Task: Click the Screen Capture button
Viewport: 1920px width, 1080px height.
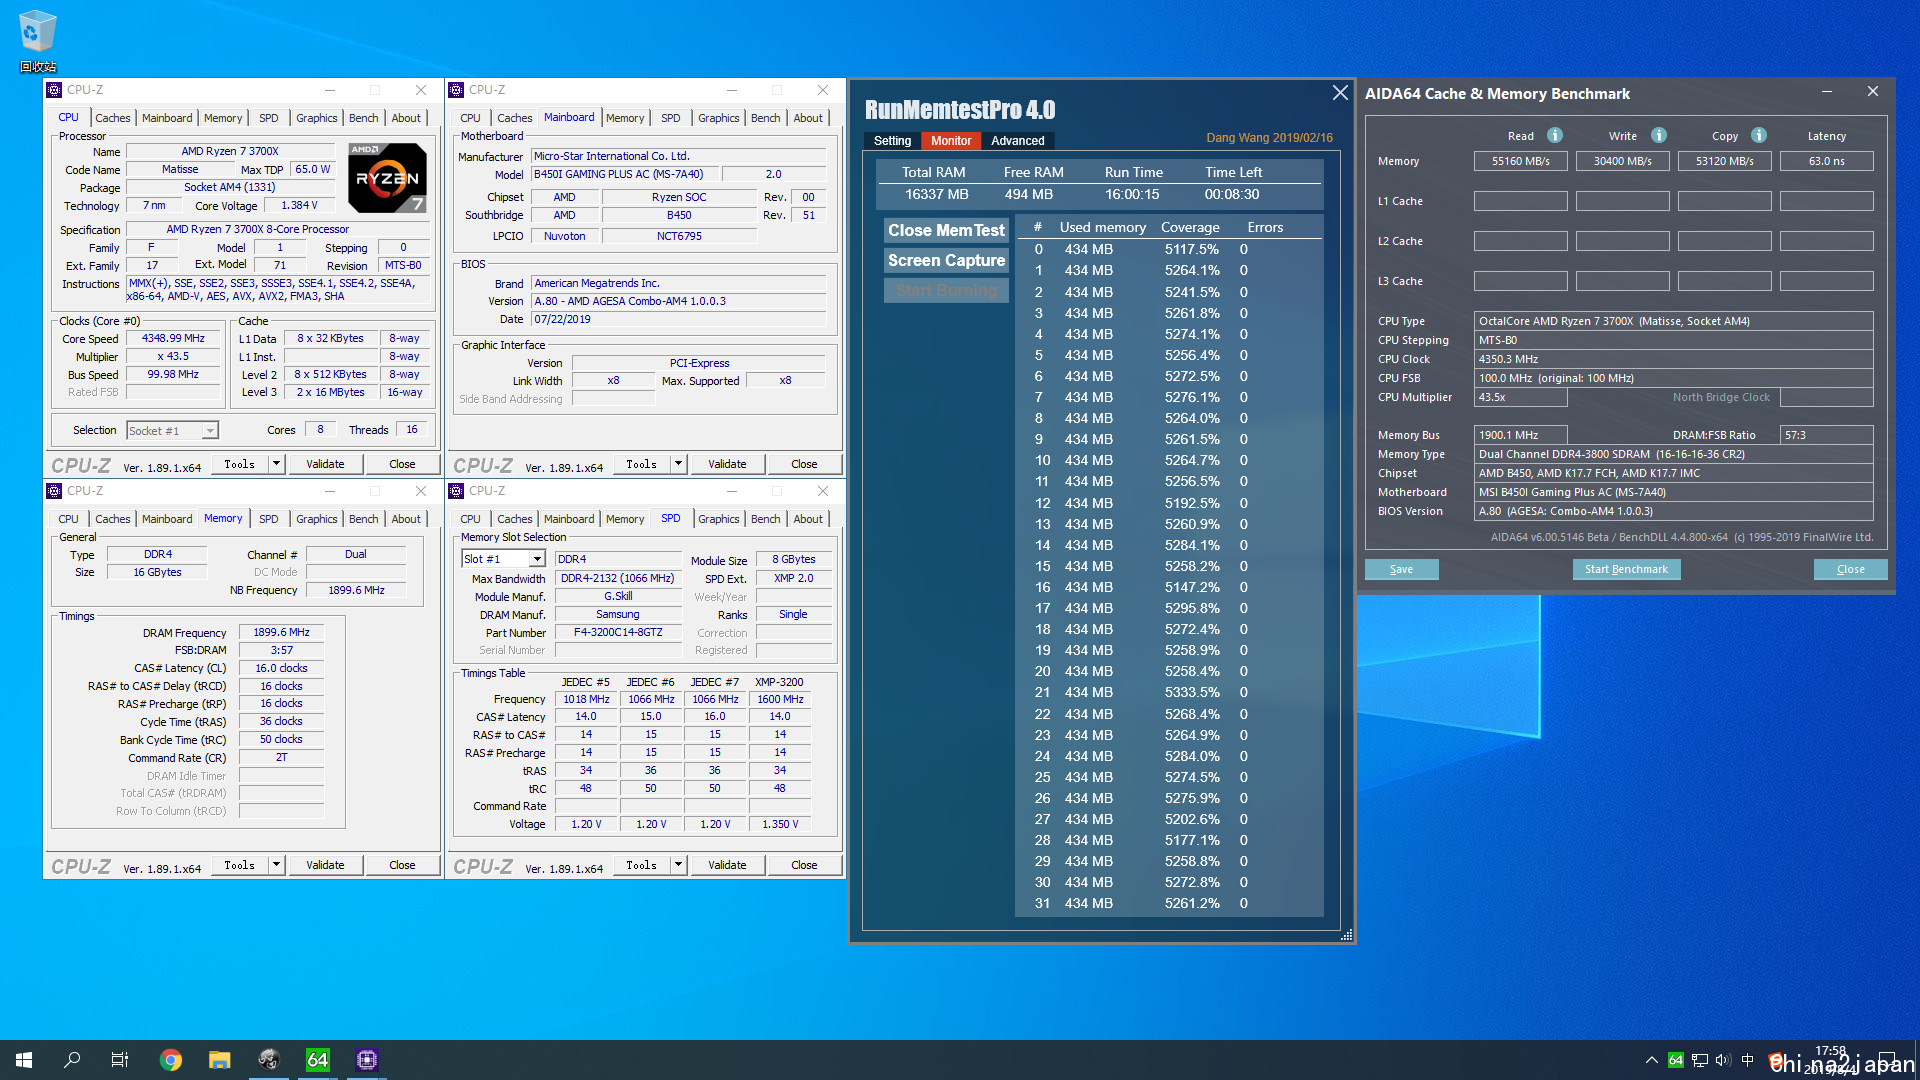Action: tap(946, 260)
